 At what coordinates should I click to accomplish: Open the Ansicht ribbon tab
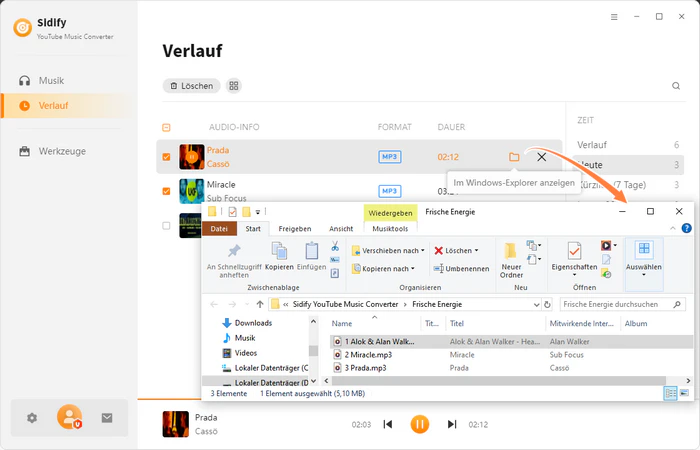341,229
